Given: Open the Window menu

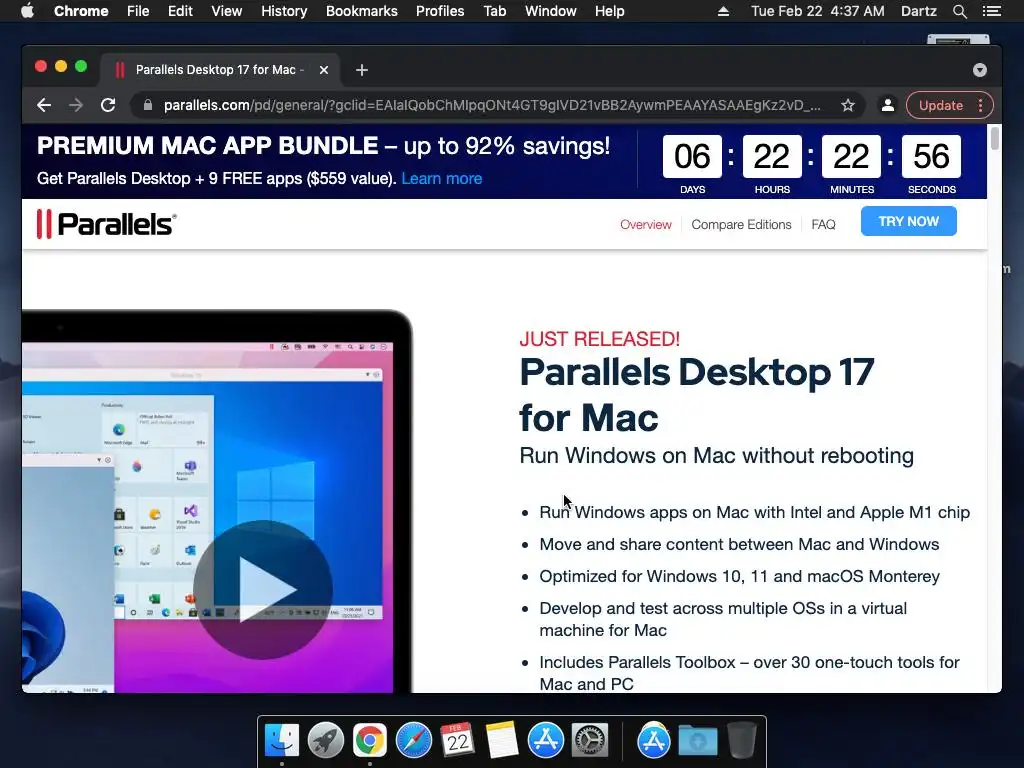Looking at the screenshot, I should 551,11.
